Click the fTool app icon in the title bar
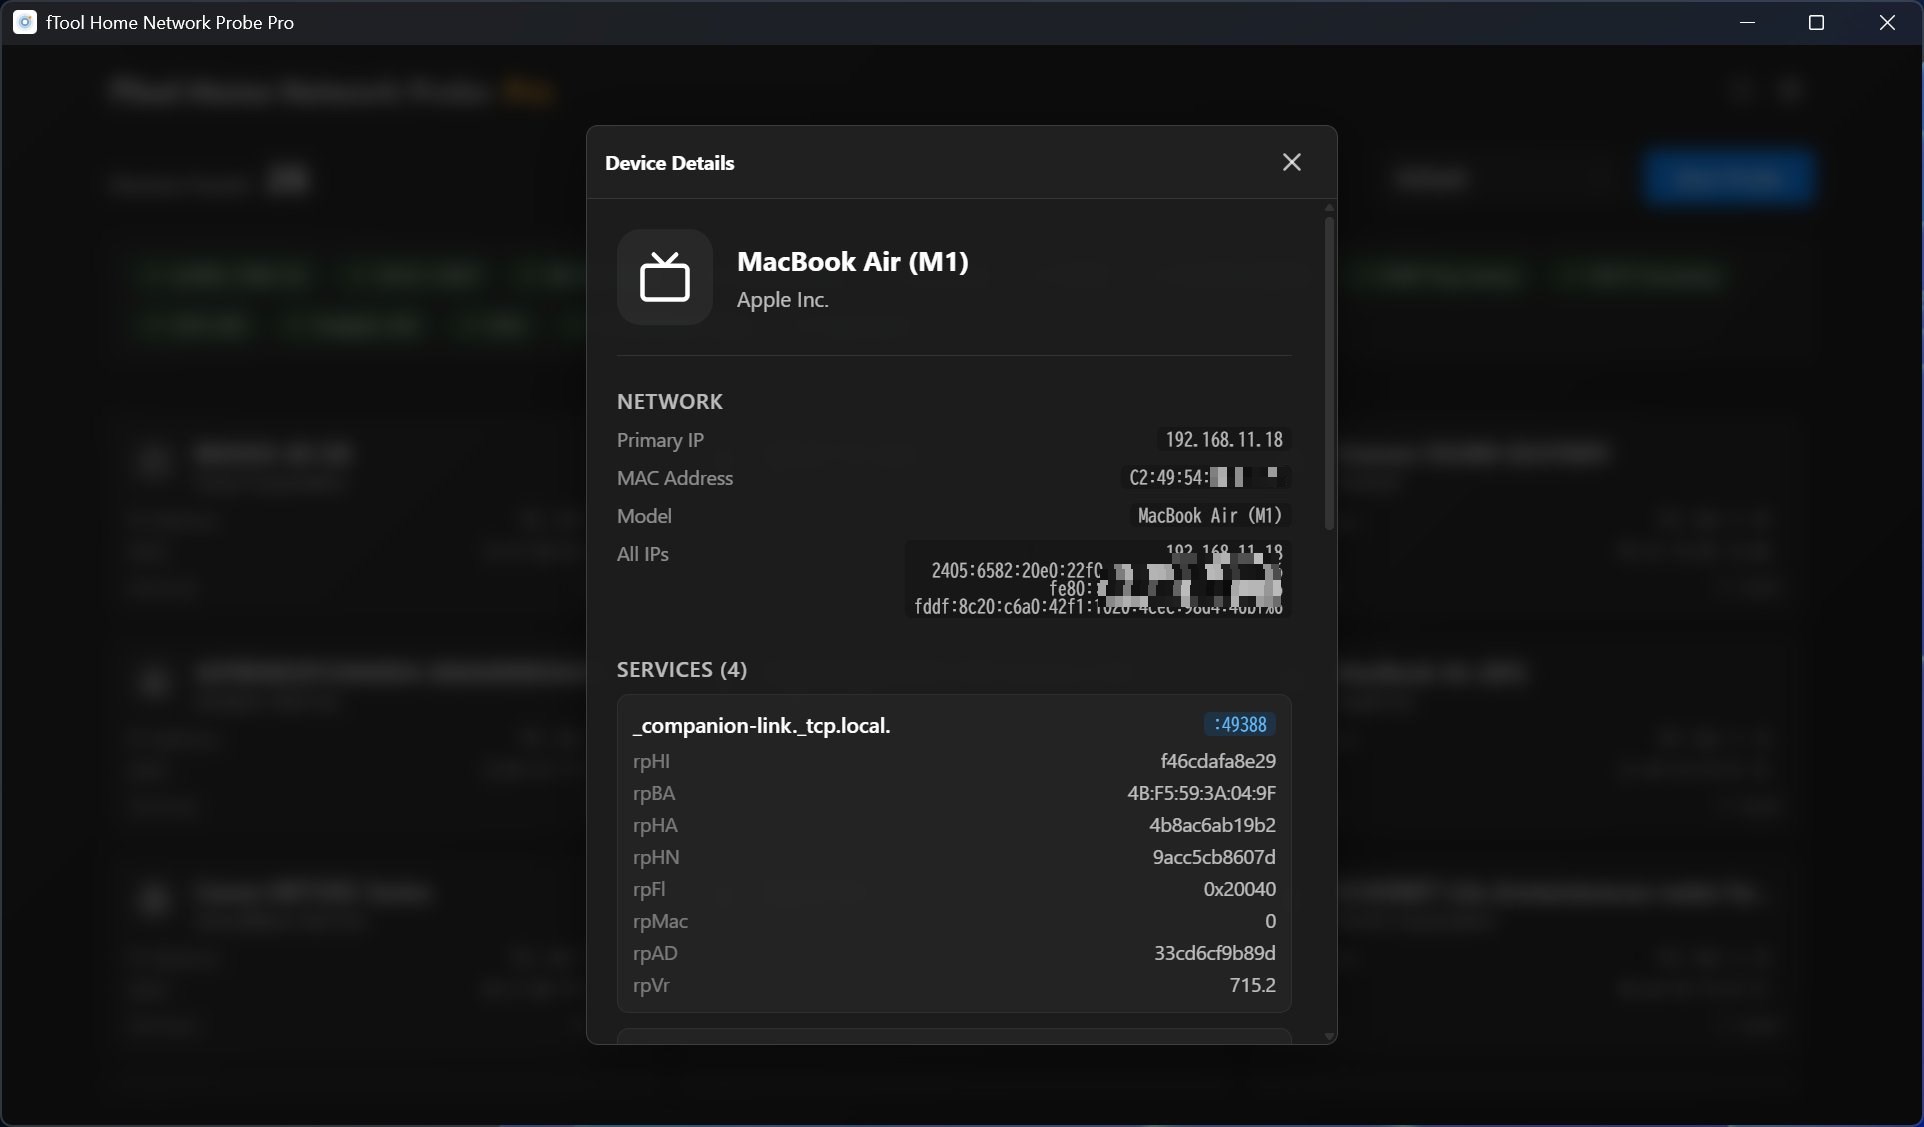This screenshot has width=1924, height=1127. click(x=24, y=22)
